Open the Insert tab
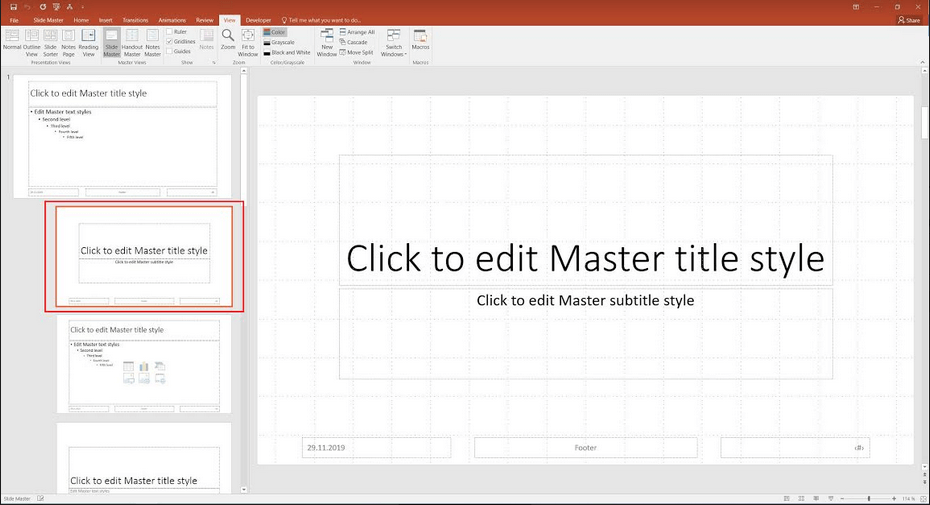This screenshot has height=505, width=930. pos(106,20)
